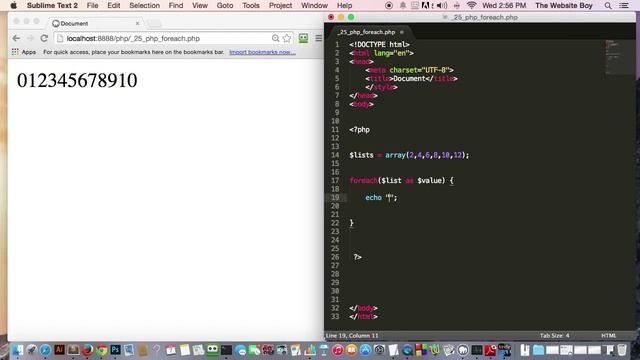Viewport: 640px width, 360px height.
Task: Launch Photoshop from the Dock
Action: [x=115, y=350]
